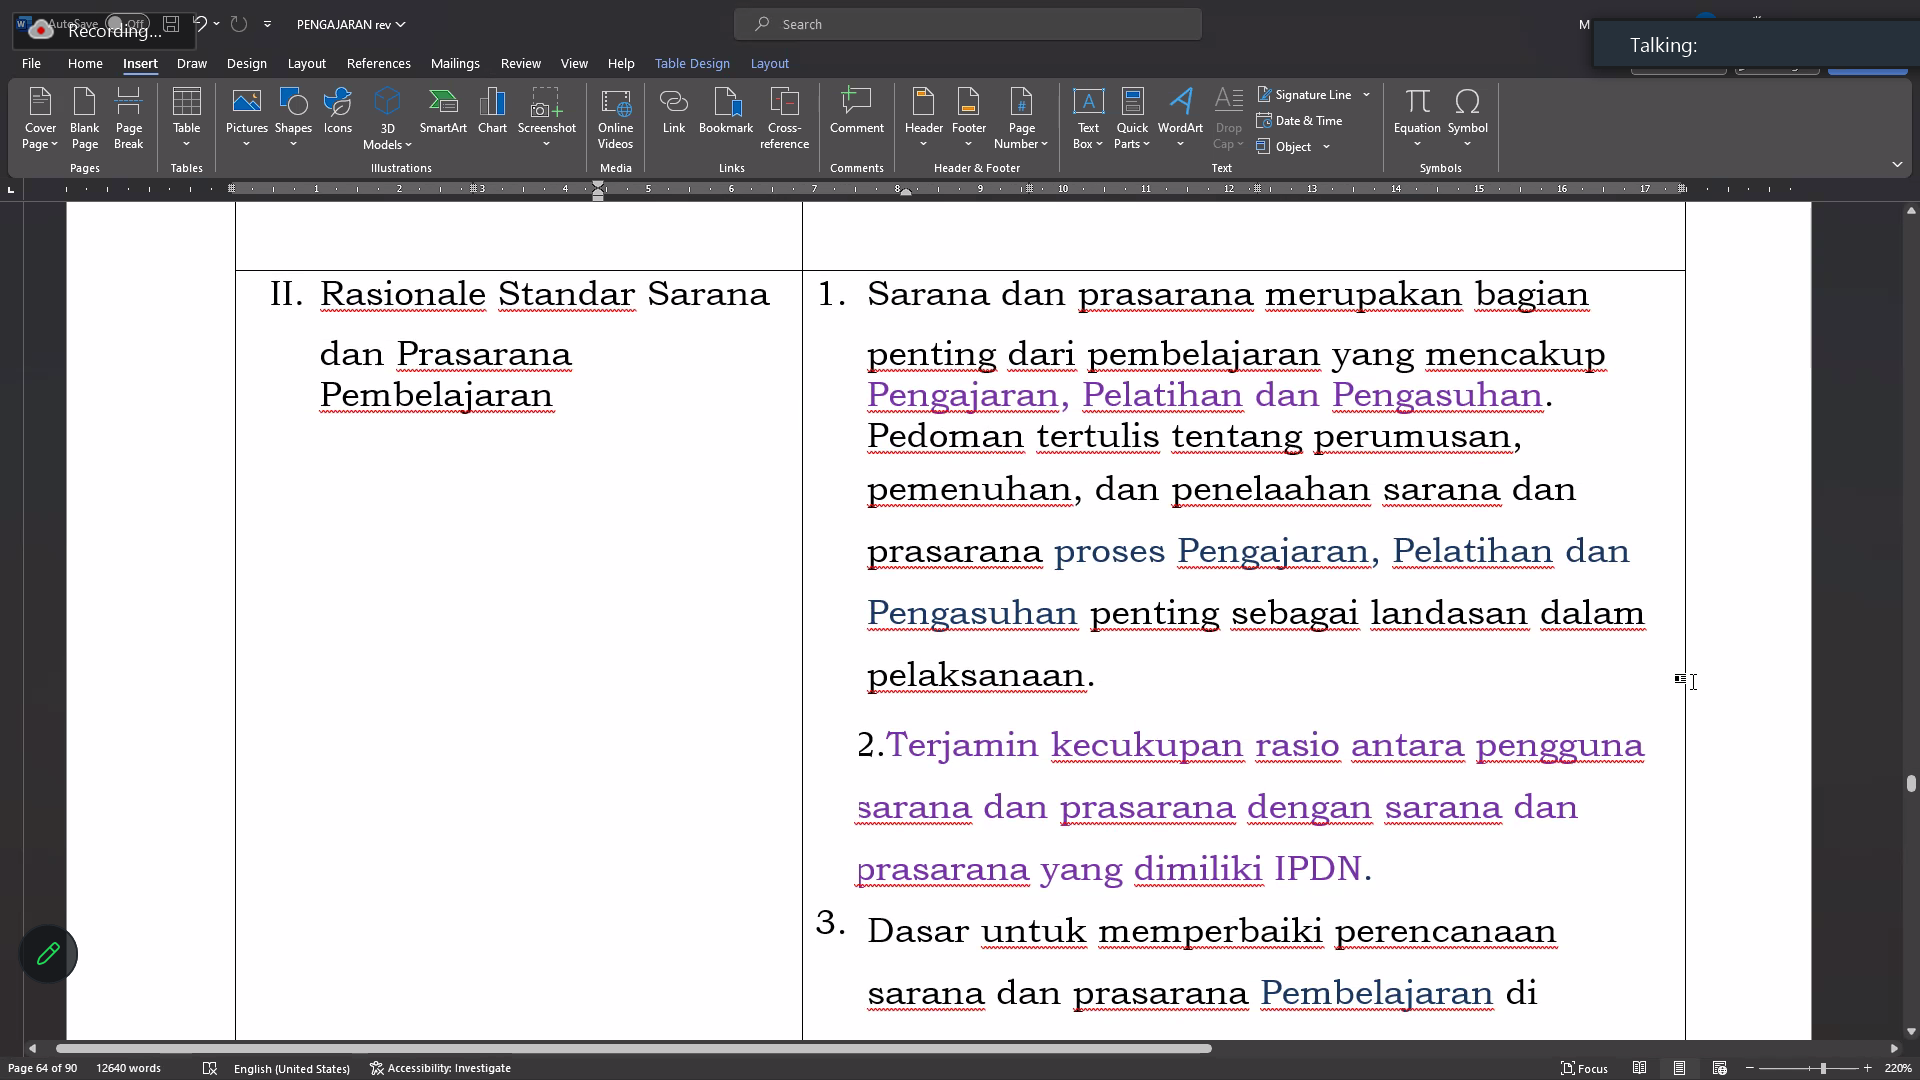
Task: Click the English (United States) language indicator
Action: coord(292,1068)
